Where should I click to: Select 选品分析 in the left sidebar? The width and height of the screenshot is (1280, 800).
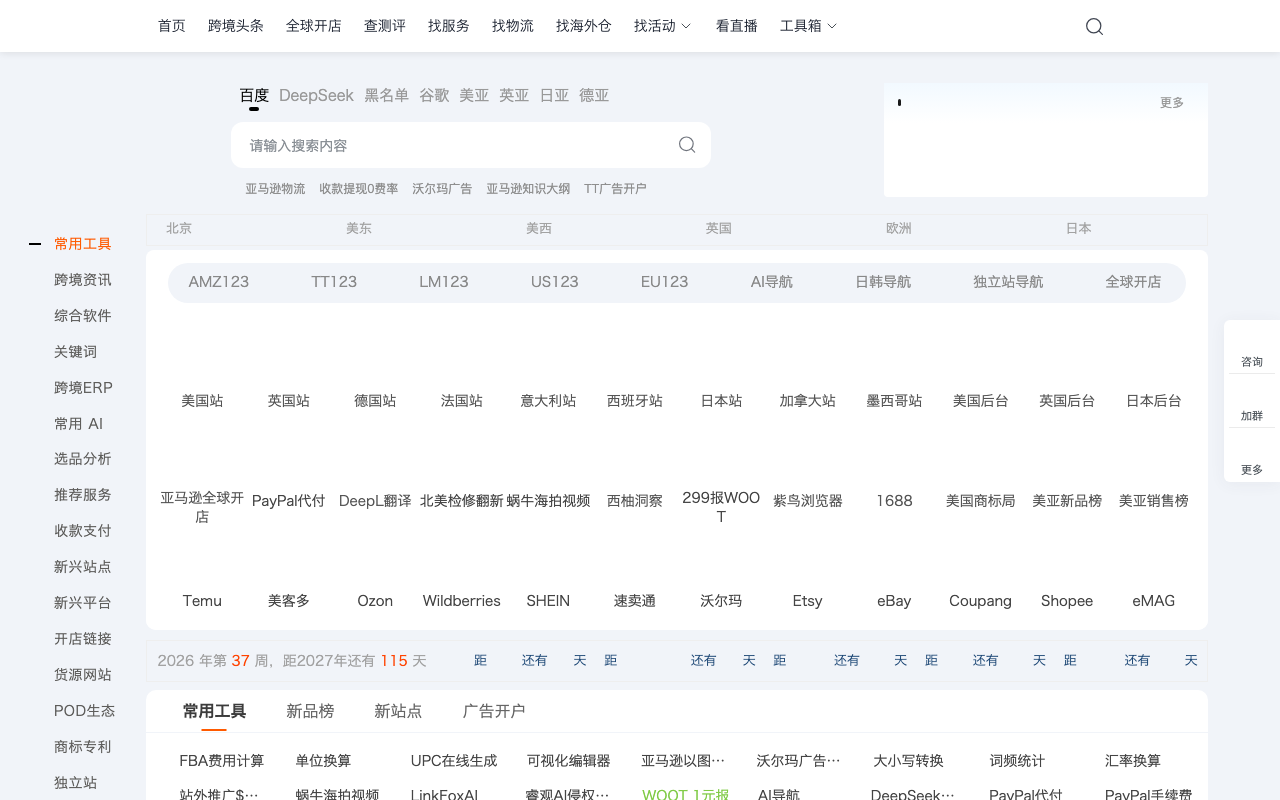point(83,459)
